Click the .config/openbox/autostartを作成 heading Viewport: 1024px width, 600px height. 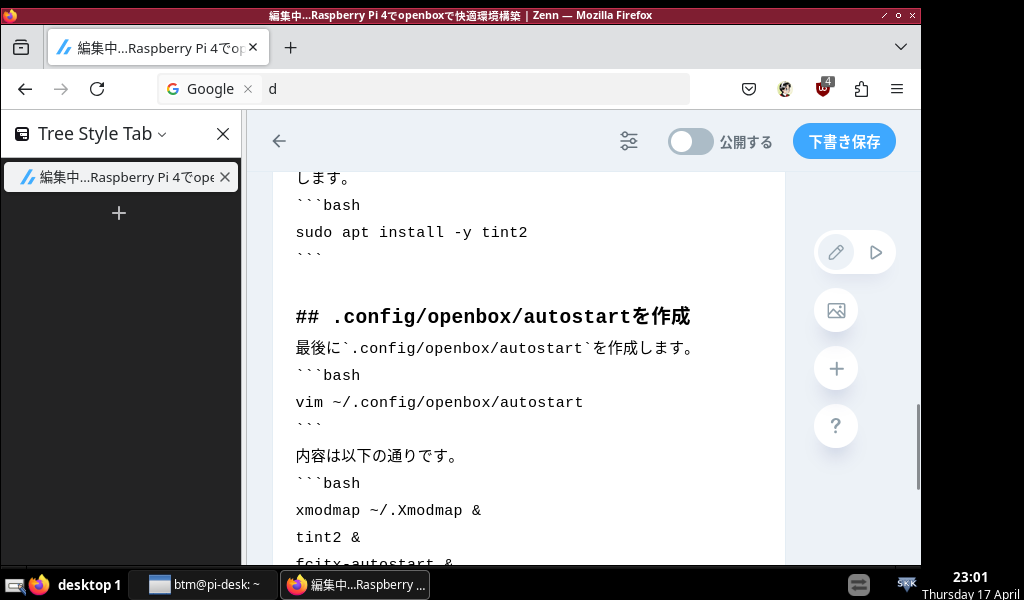click(x=492, y=317)
